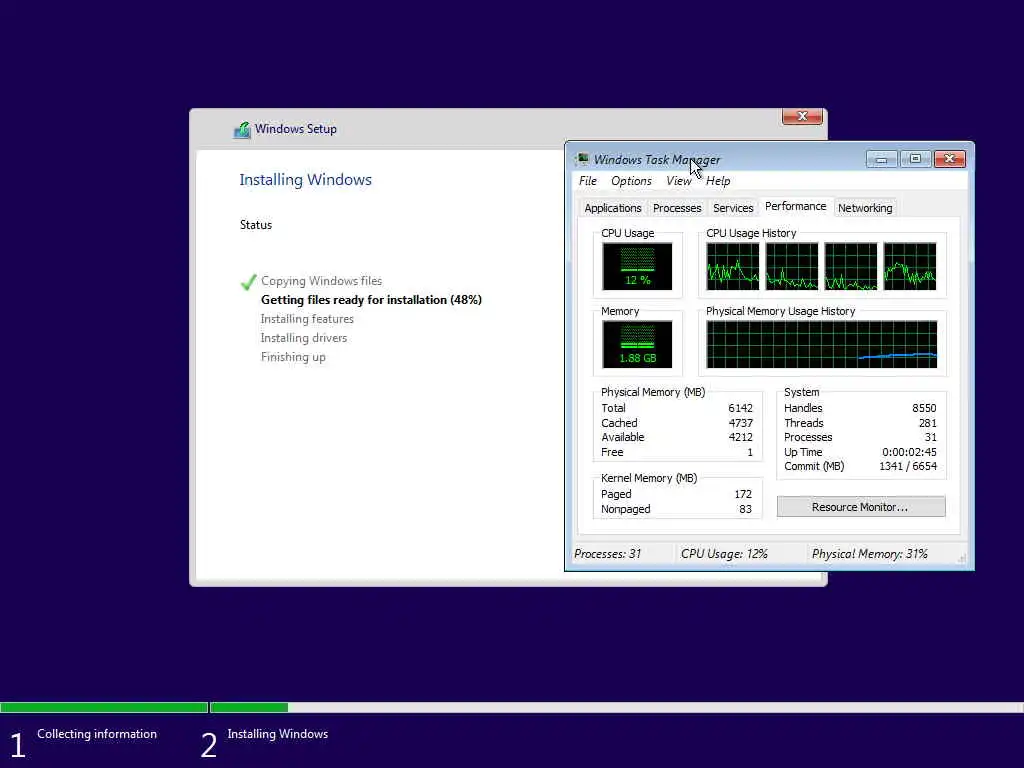
Task: Open Resource Monitor from Task Manager
Action: tap(861, 507)
